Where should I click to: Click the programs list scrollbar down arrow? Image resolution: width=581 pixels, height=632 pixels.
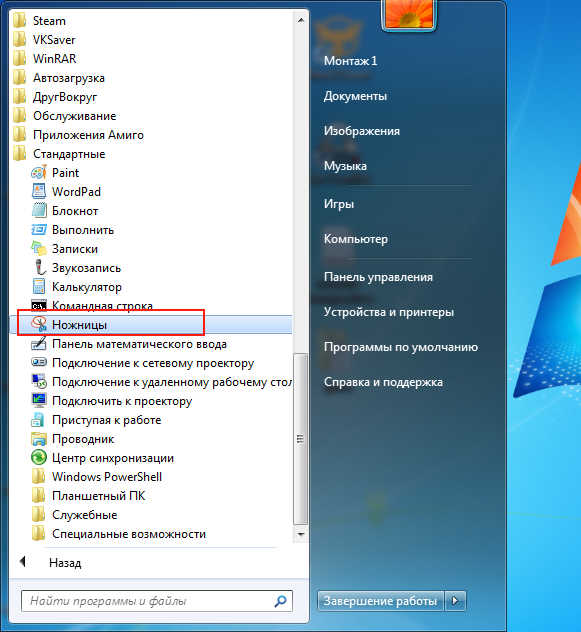tap(301, 534)
